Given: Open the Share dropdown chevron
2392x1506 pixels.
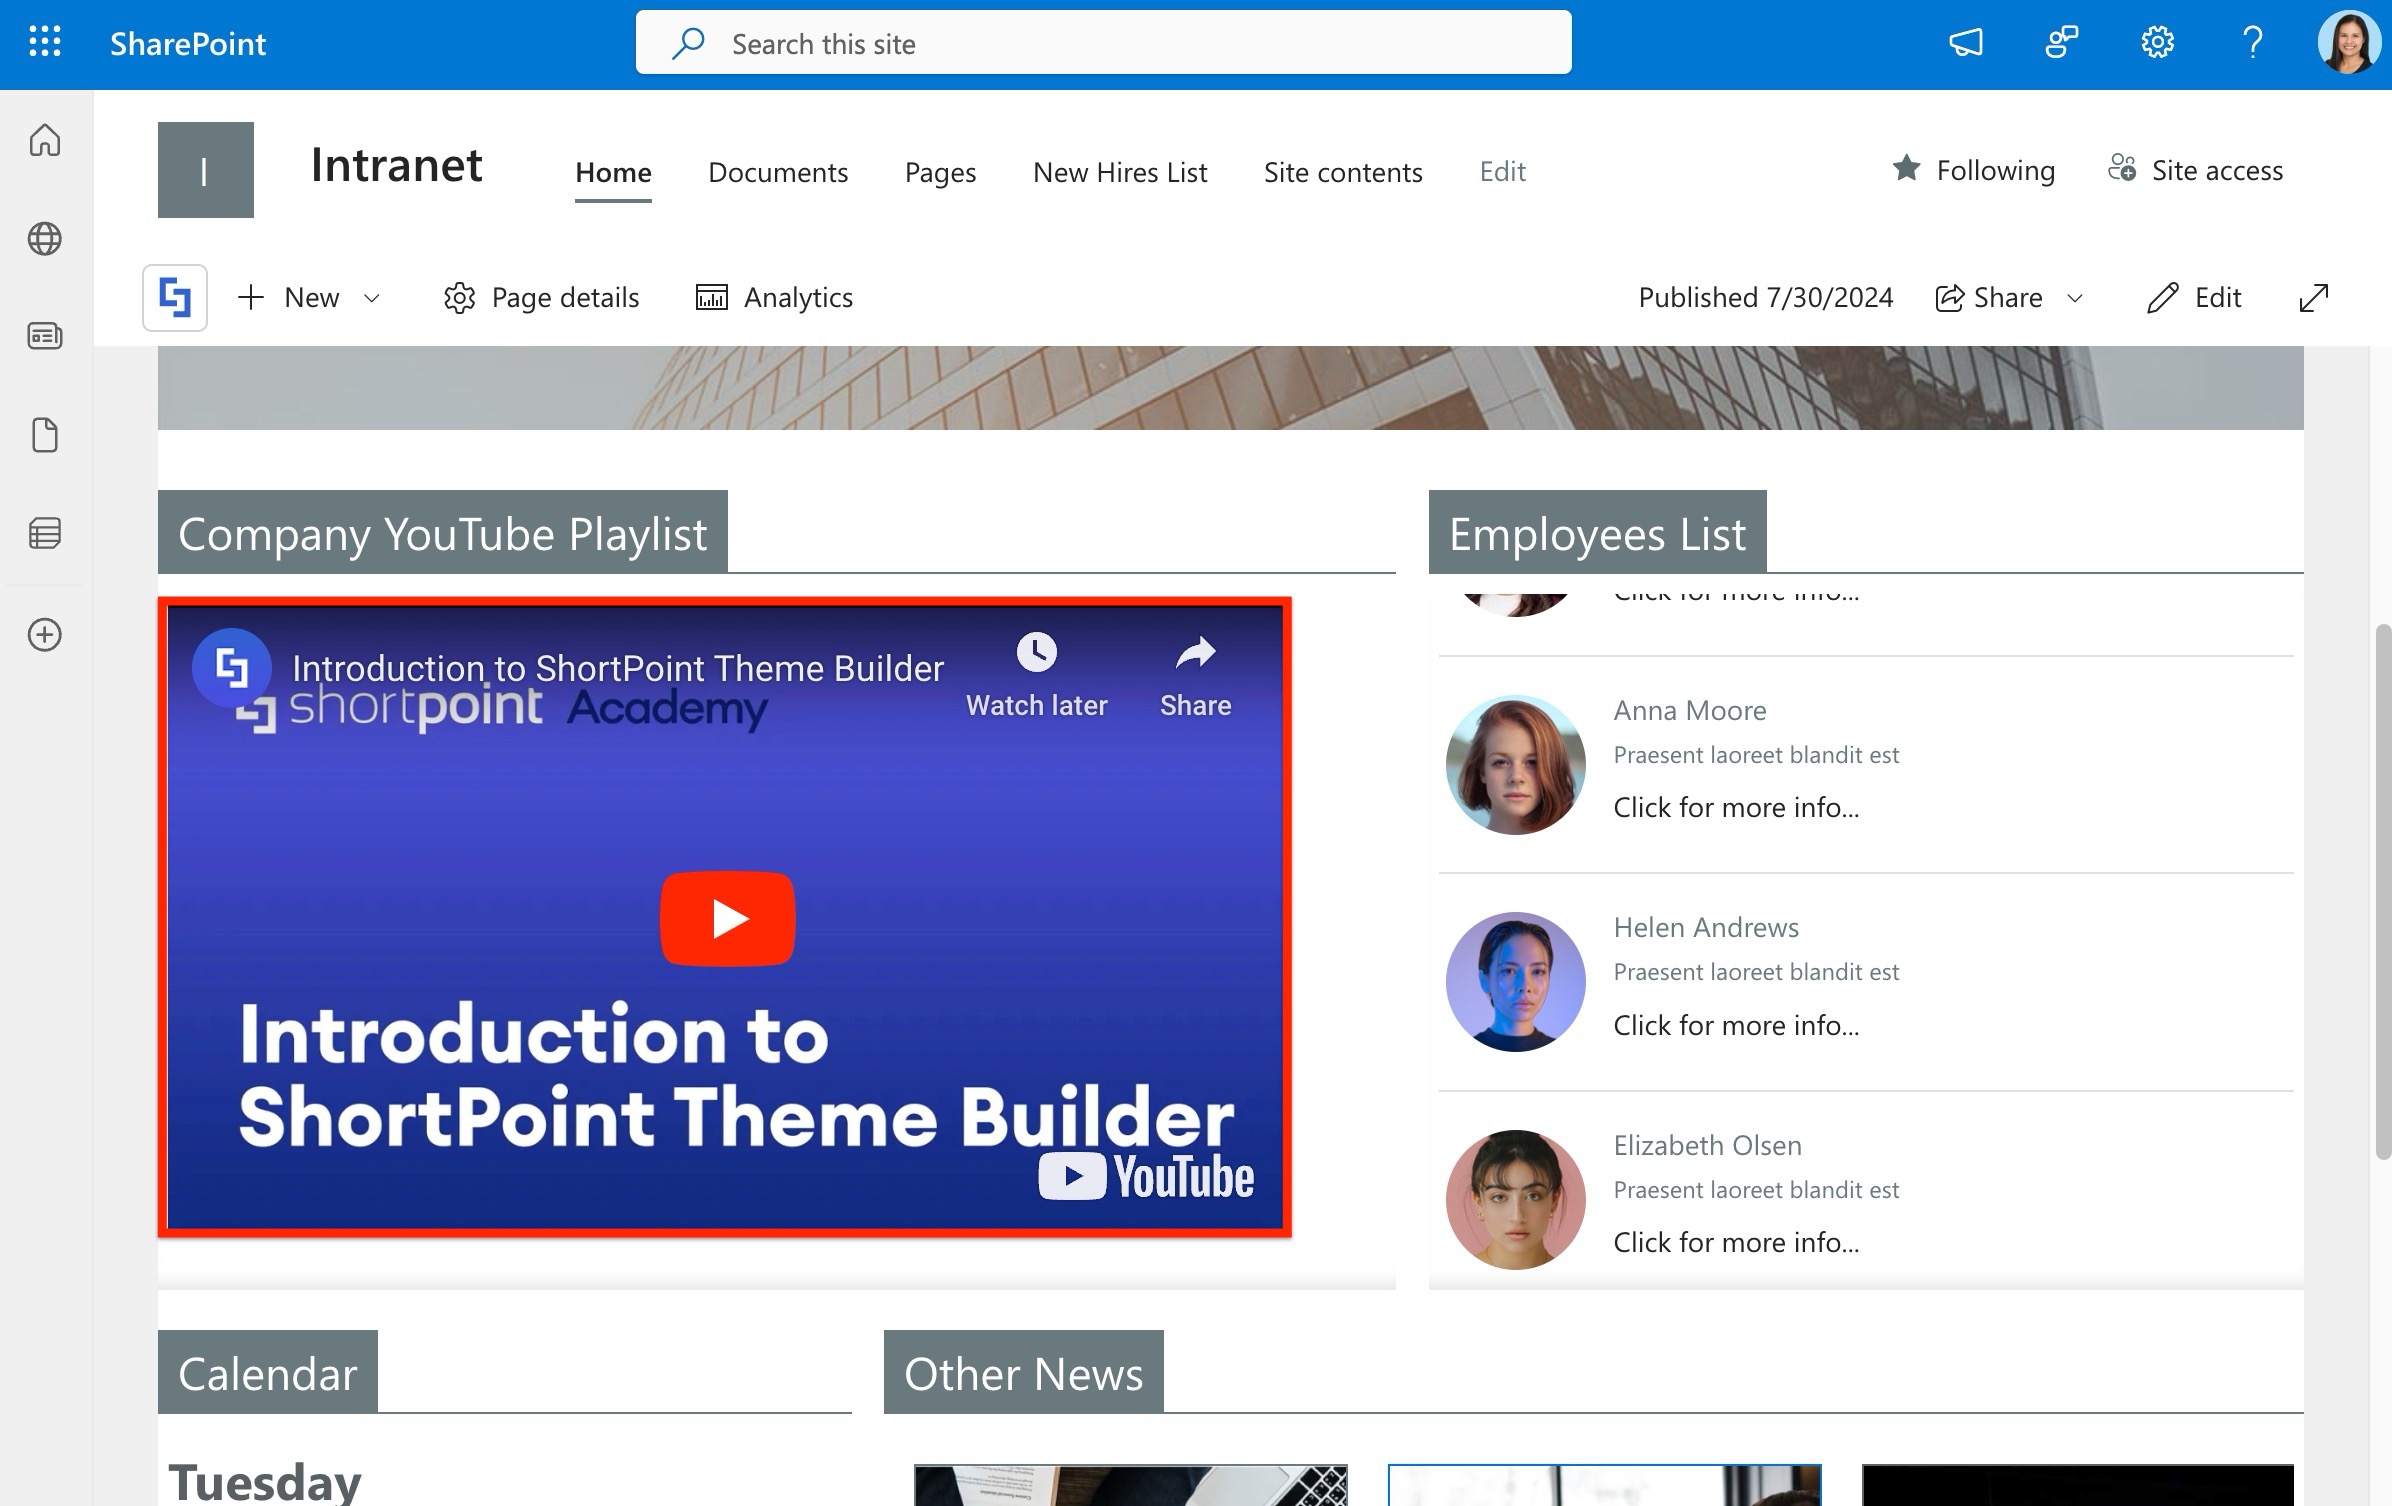Looking at the screenshot, I should point(2075,298).
